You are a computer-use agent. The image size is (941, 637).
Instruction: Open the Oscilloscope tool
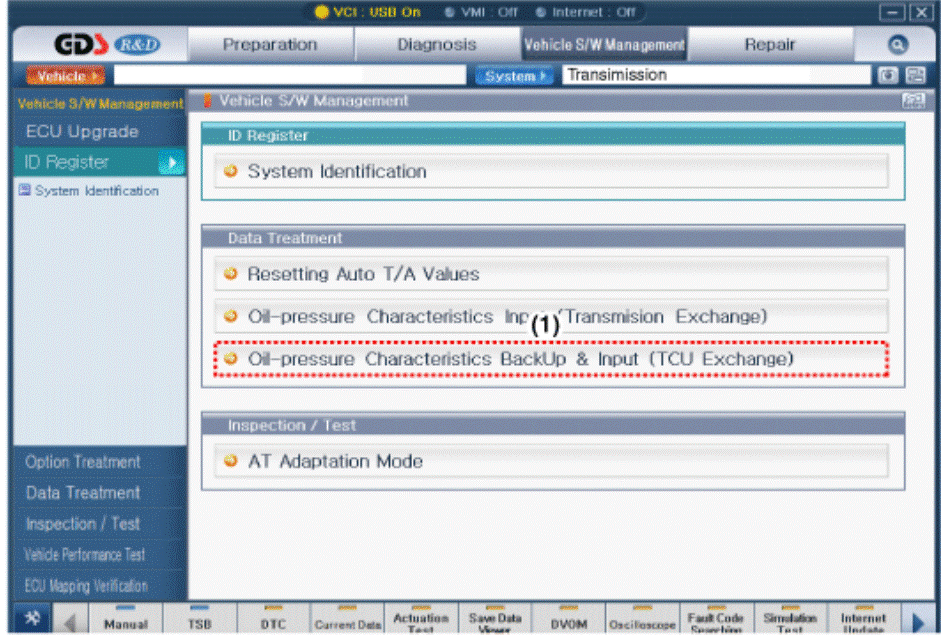[642, 622]
